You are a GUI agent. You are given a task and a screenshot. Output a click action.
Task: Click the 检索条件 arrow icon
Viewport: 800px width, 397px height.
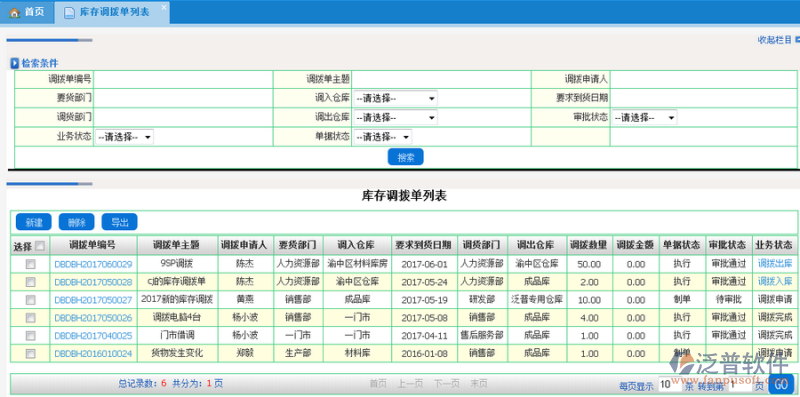(15, 63)
